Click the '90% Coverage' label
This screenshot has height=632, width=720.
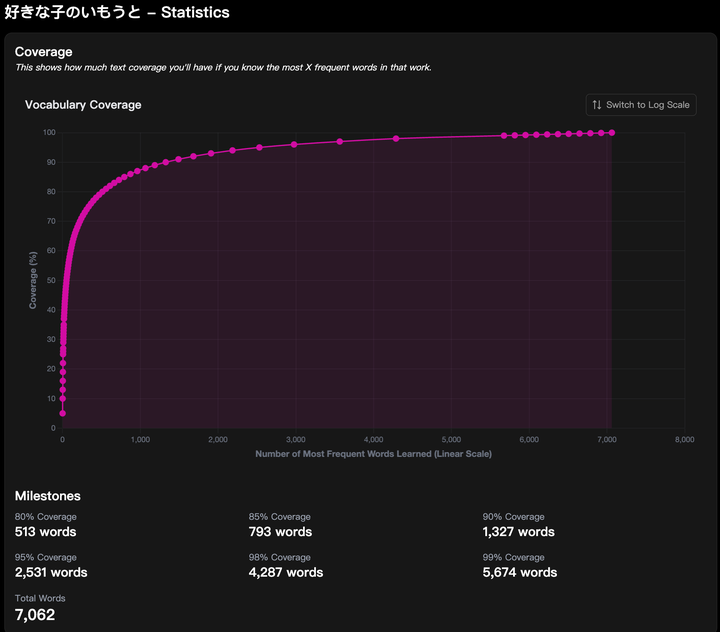(513, 517)
